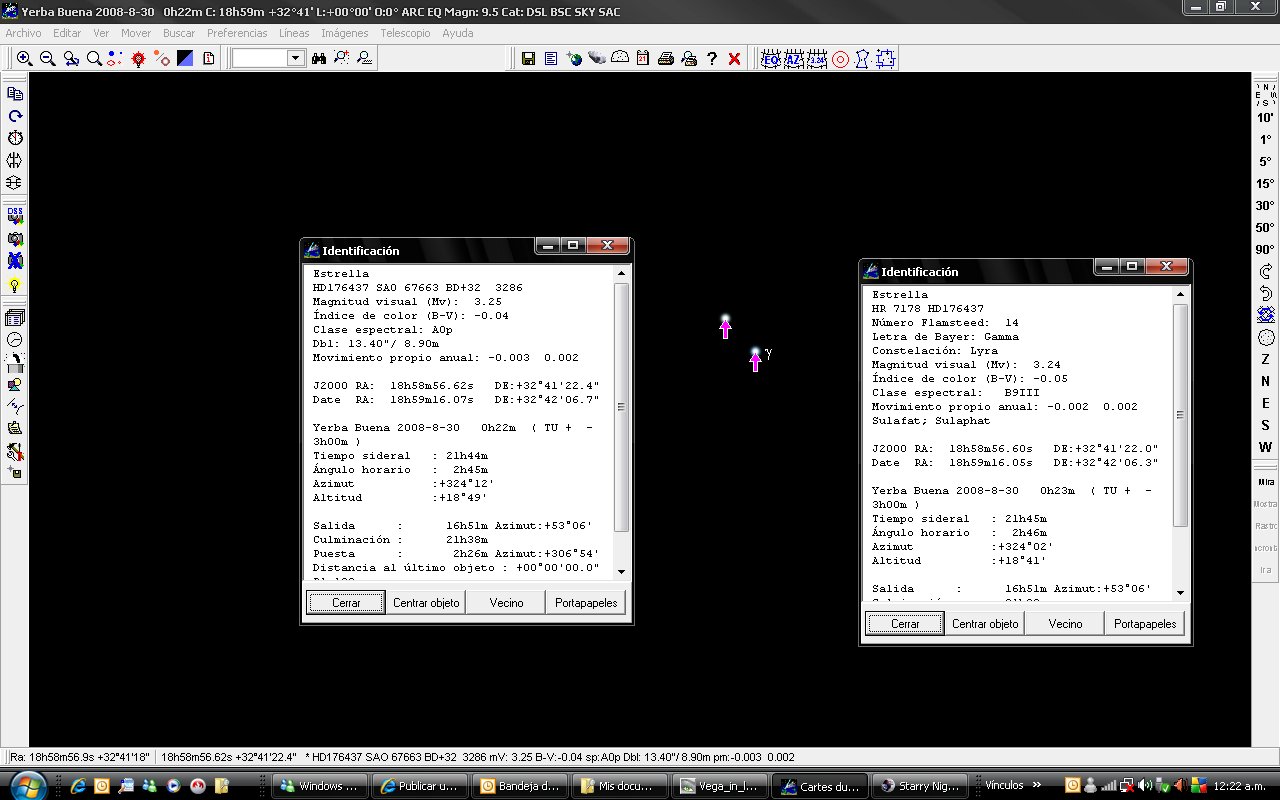Screen dimensions: 1280x800
Task: Toggle constellation figure lines button
Action: (863, 59)
